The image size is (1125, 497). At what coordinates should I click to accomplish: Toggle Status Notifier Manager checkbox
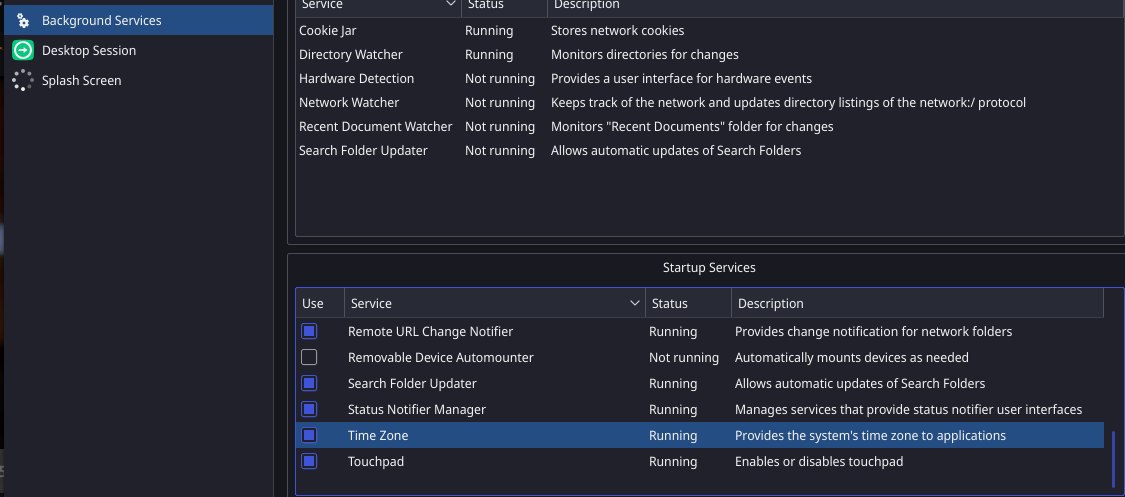309,409
